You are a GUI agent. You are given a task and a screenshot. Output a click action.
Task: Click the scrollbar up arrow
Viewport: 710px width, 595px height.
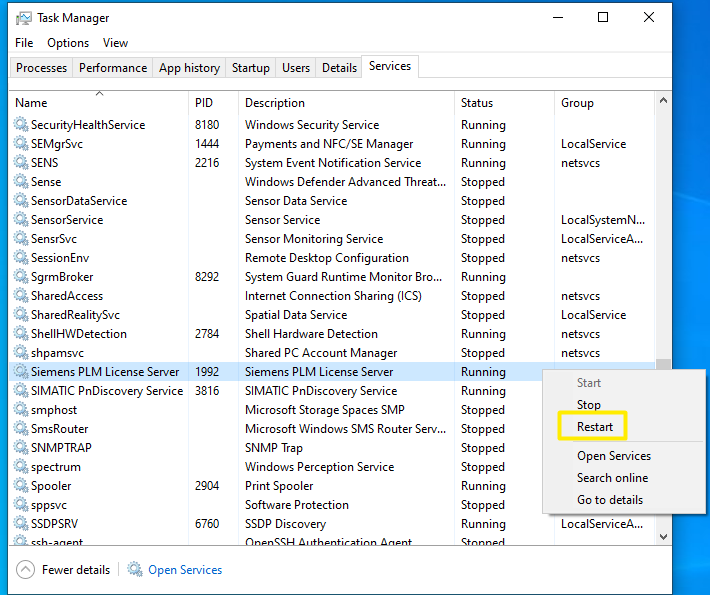coord(663,102)
